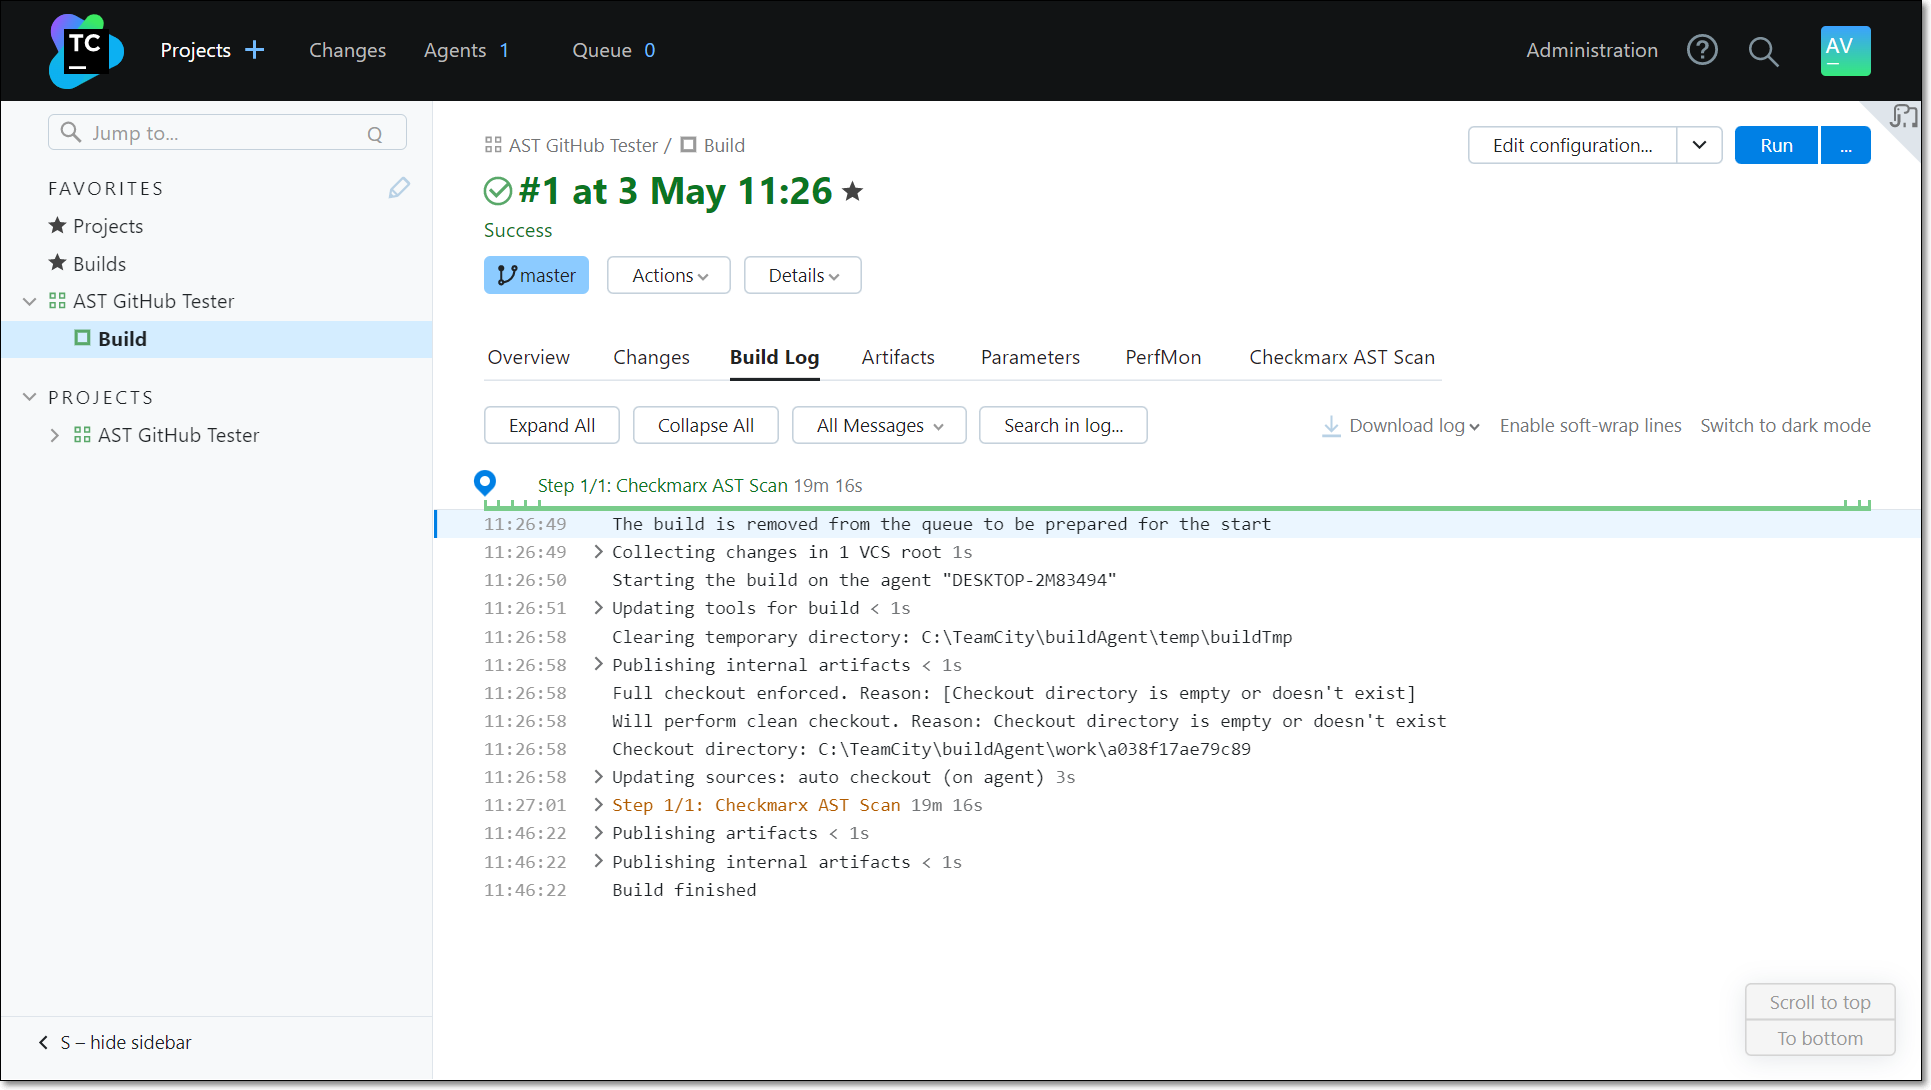Click the Scroll to top button
1931x1090 pixels.
coord(1818,1001)
